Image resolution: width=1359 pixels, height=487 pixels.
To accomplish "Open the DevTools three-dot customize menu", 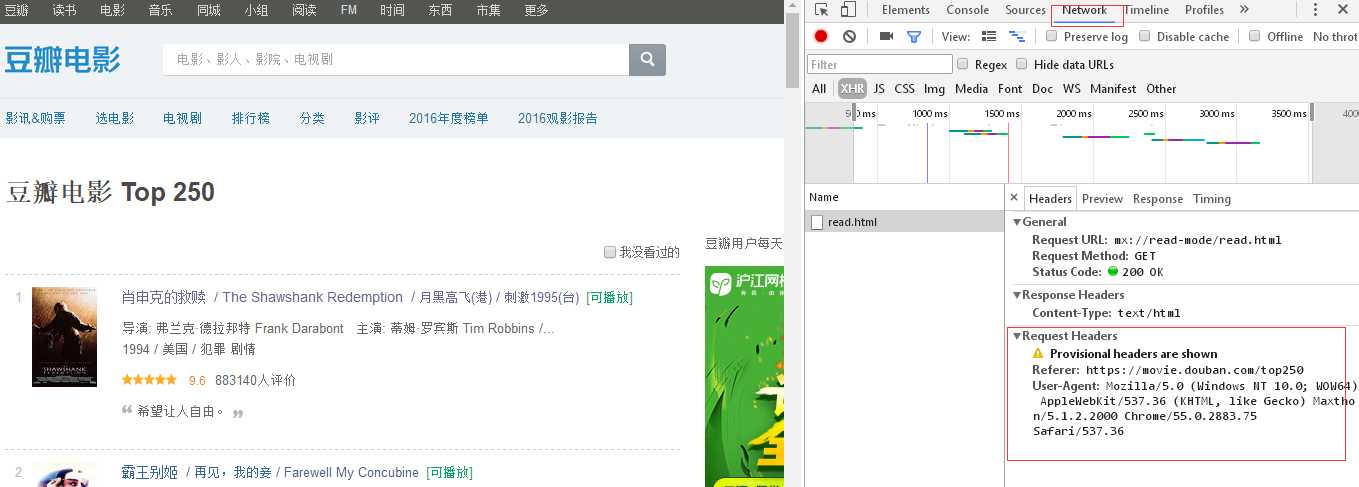I will [1313, 10].
